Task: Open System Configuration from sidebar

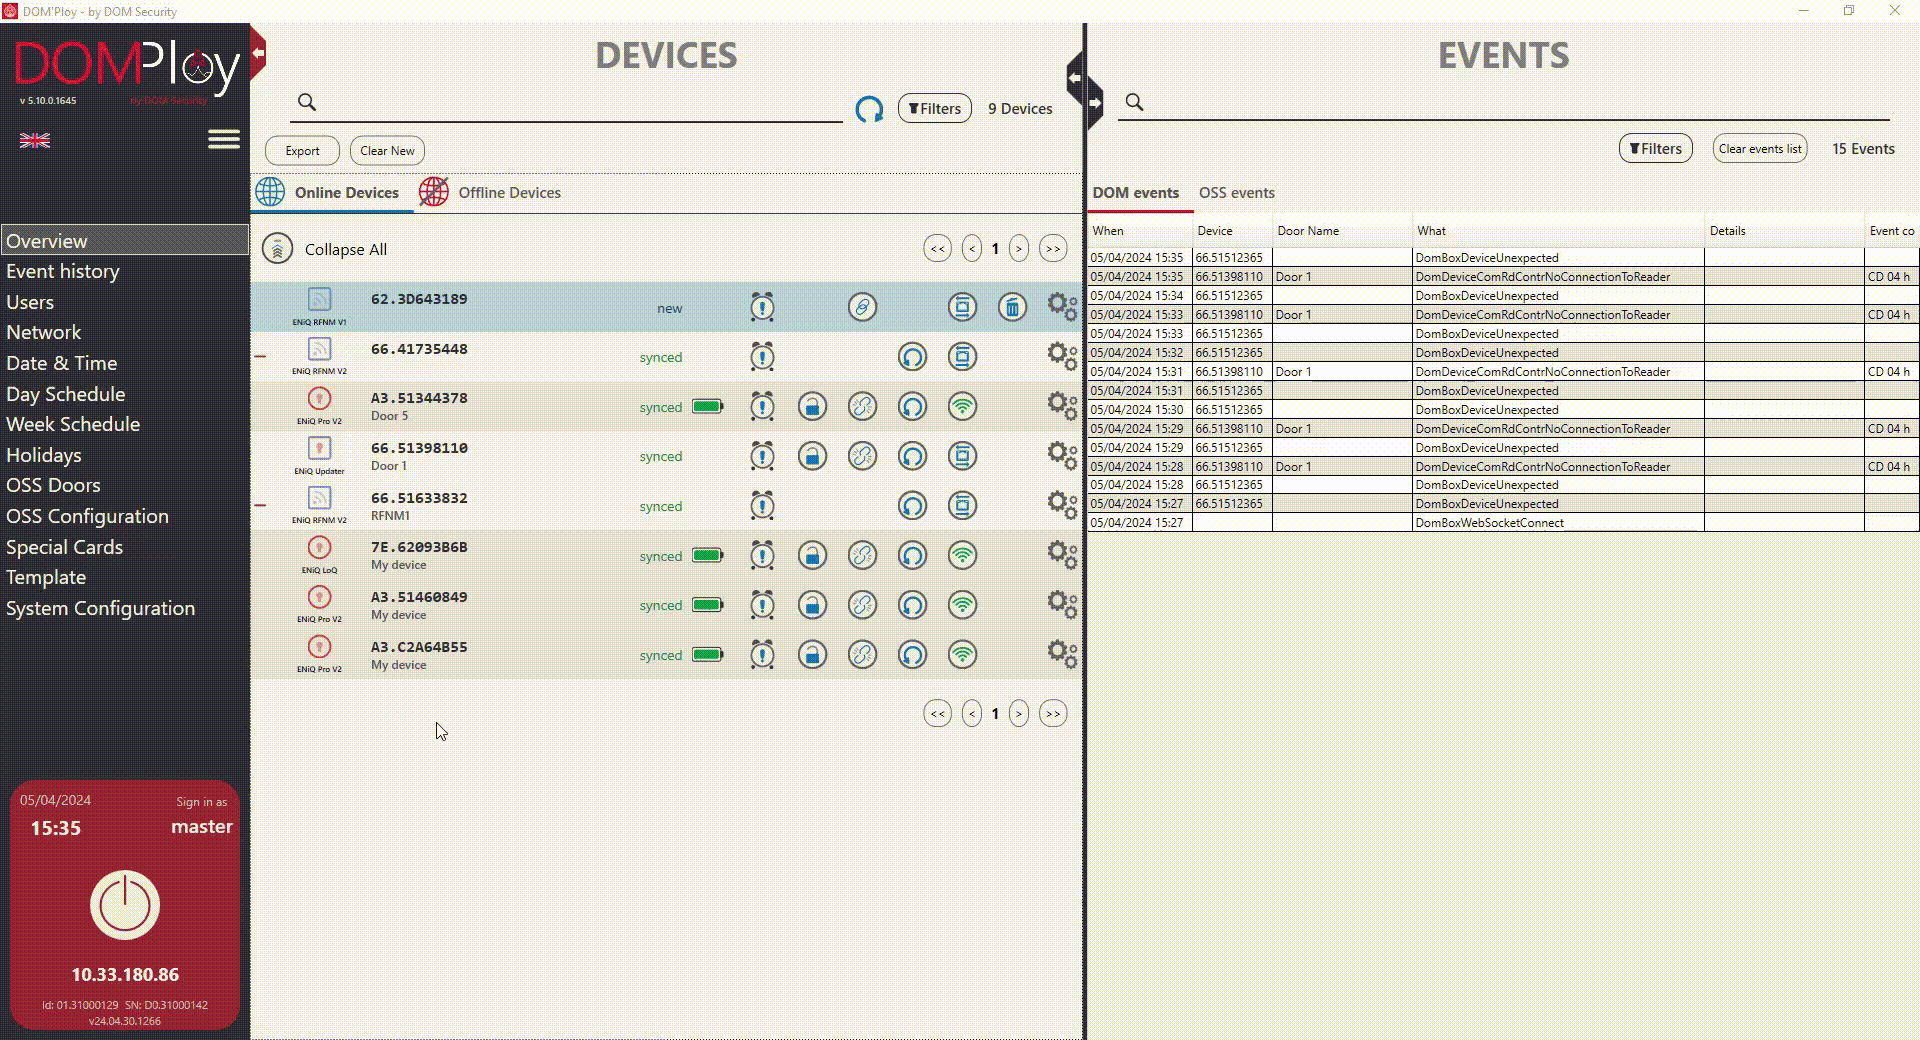Action: point(100,608)
